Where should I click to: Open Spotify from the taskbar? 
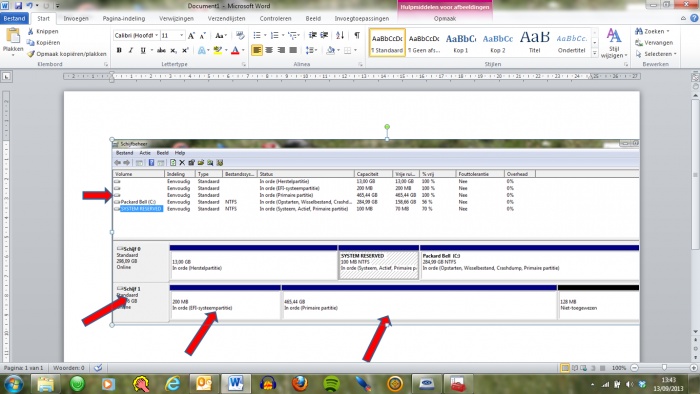coord(331,383)
